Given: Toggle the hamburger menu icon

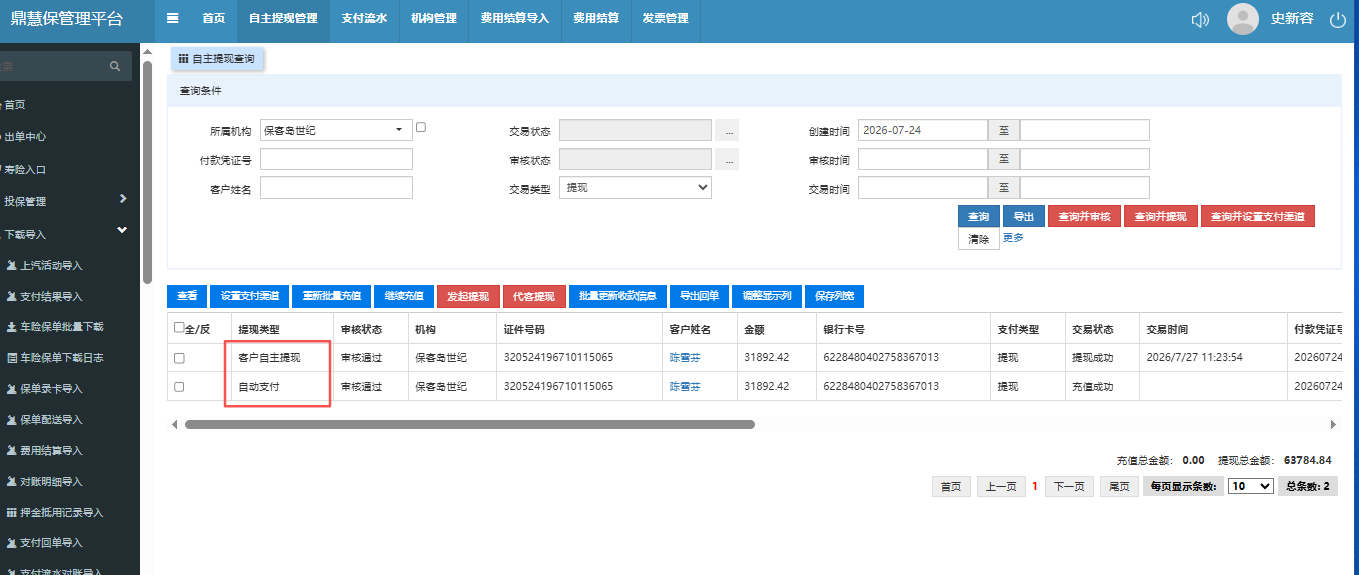Looking at the screenshot, I should (x=173, y=18).
